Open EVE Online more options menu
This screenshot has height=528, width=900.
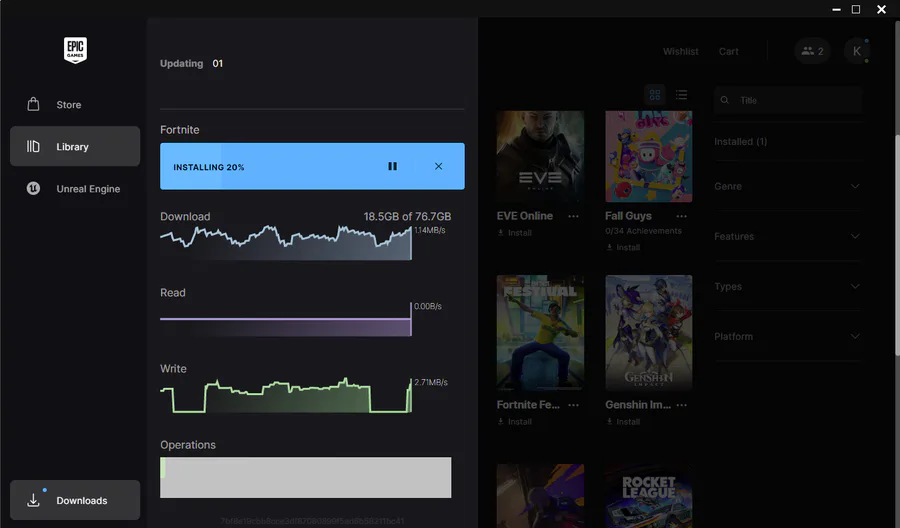pos(573,216)
